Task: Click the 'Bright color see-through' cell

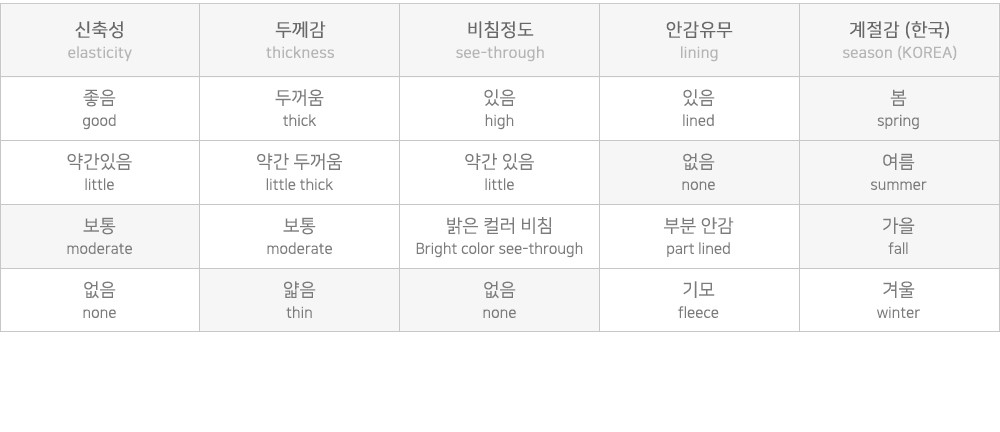Action: tap(499, 236)
